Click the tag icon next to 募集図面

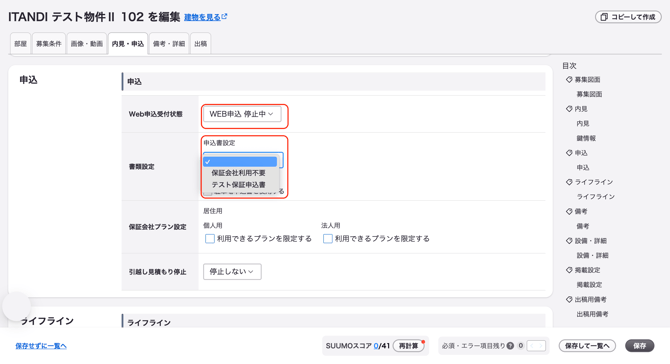[569, 79]
